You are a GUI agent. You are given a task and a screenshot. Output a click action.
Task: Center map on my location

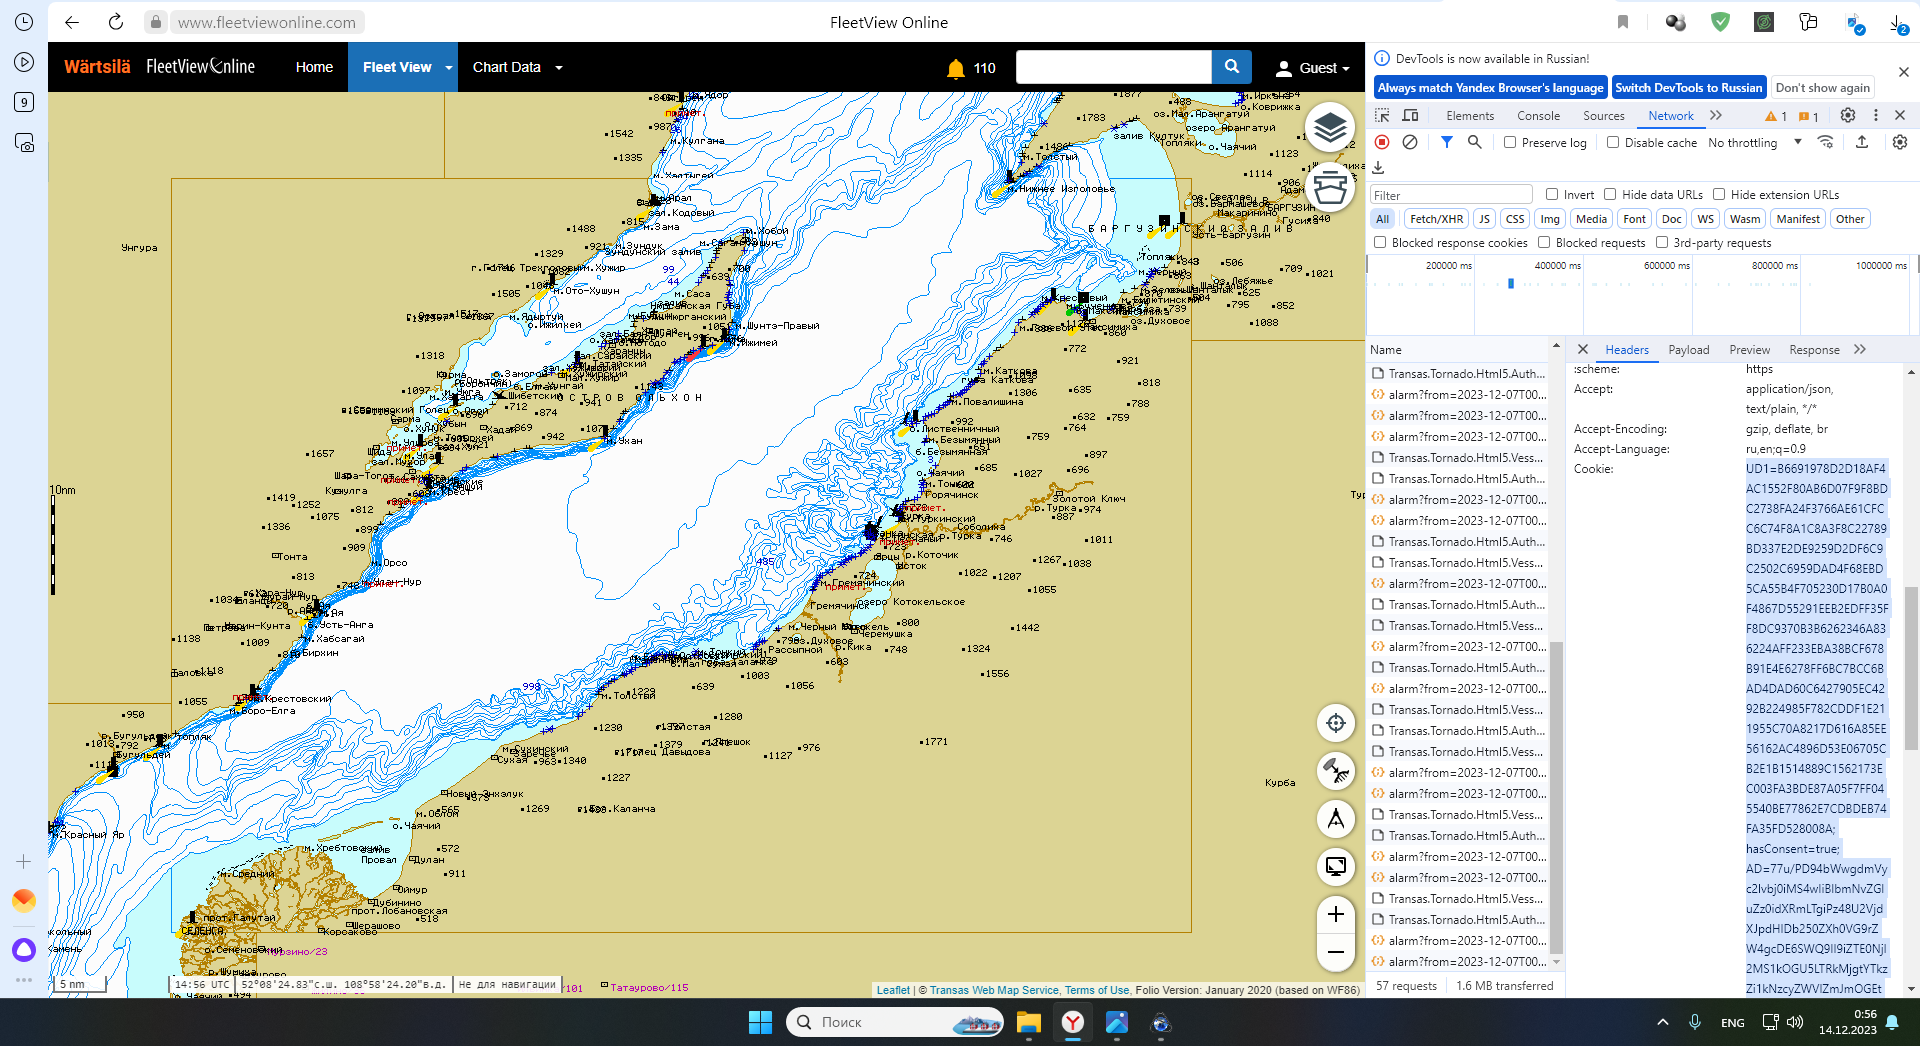[x=1335, y=723]
